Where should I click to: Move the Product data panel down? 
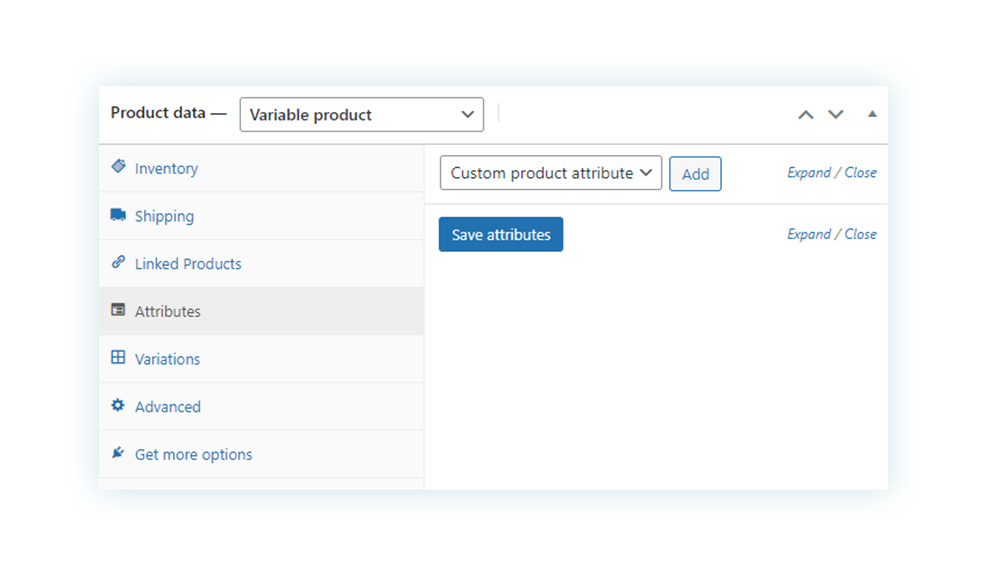[x=835, y=115]
